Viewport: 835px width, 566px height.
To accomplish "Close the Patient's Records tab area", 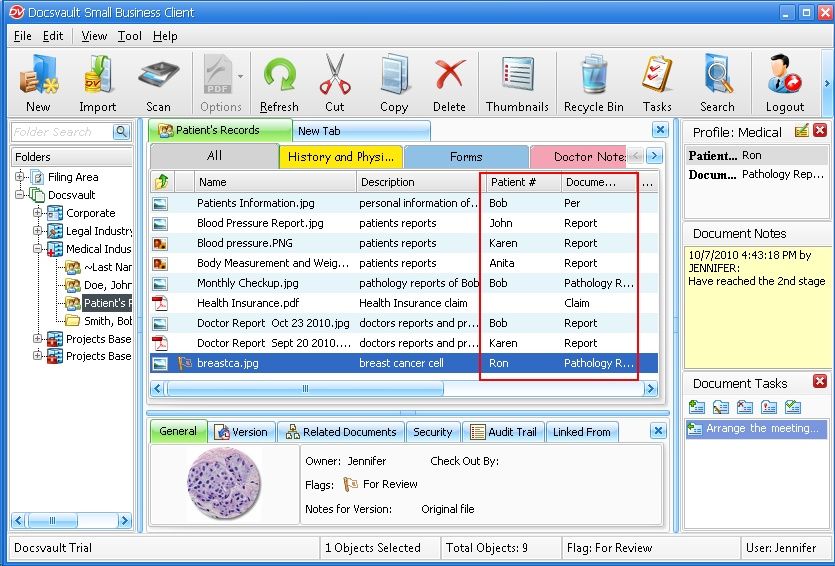I will click(660, 130).
